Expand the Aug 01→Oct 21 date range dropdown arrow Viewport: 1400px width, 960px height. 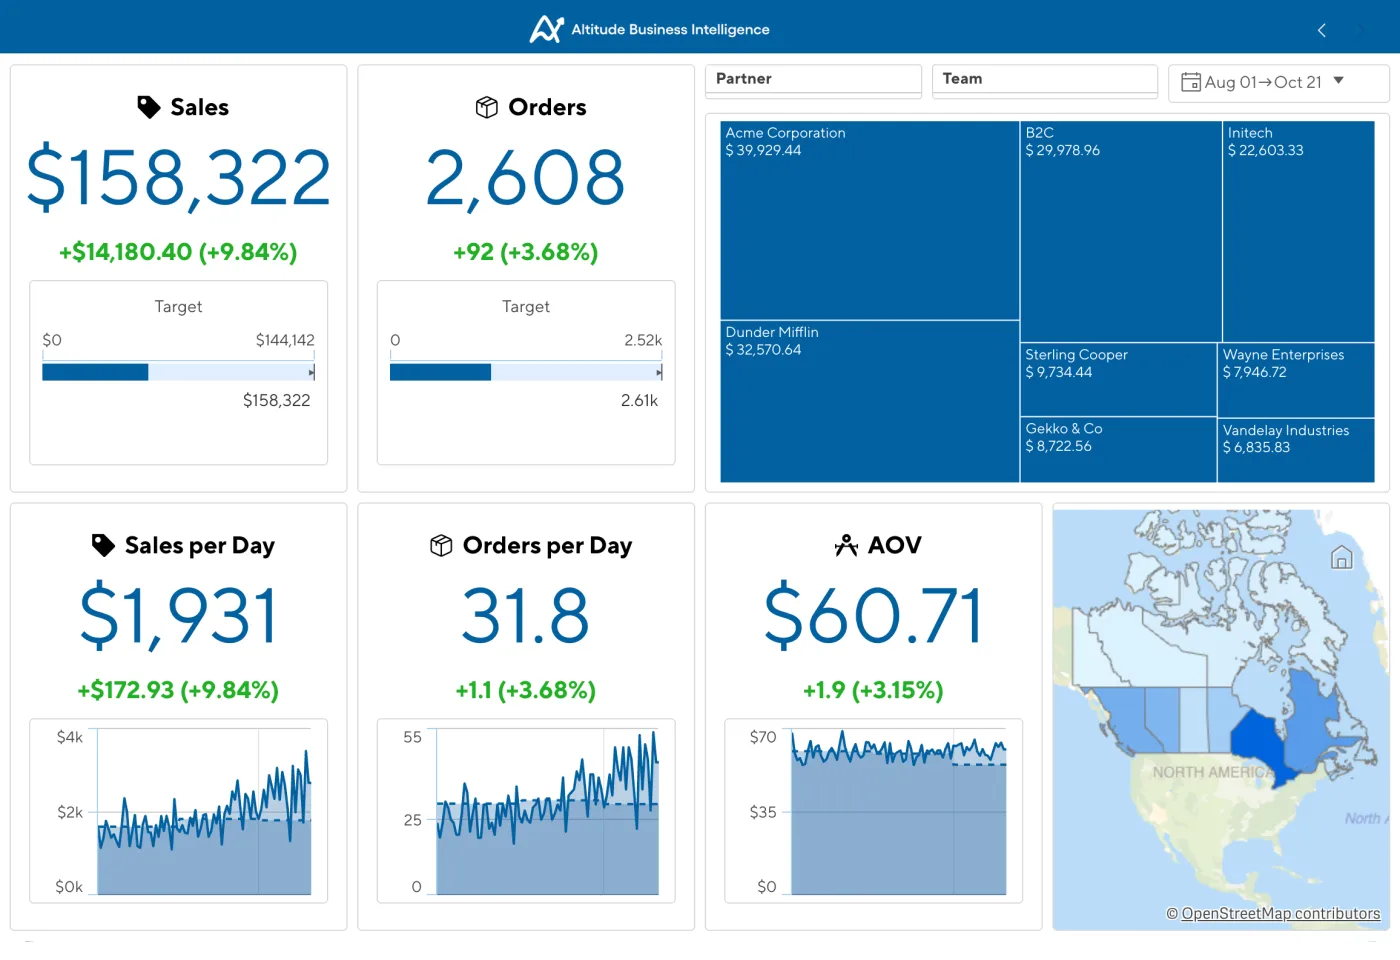click(x=1338, y=81)
